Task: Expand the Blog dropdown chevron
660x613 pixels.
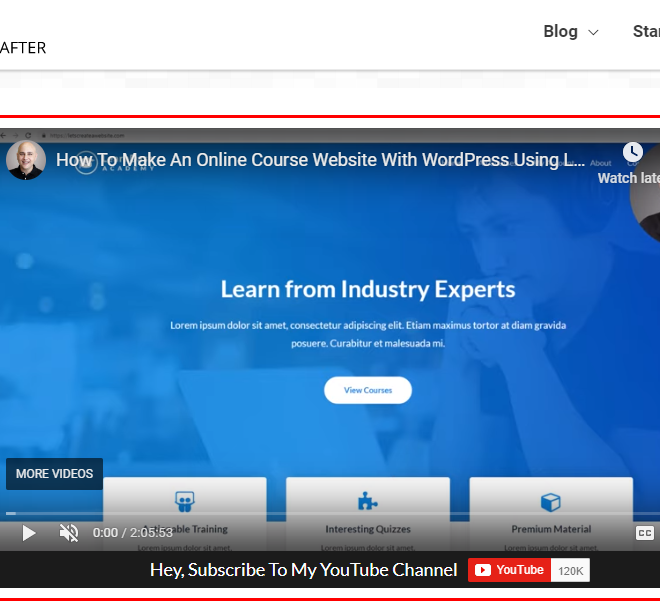Action: 593,32
